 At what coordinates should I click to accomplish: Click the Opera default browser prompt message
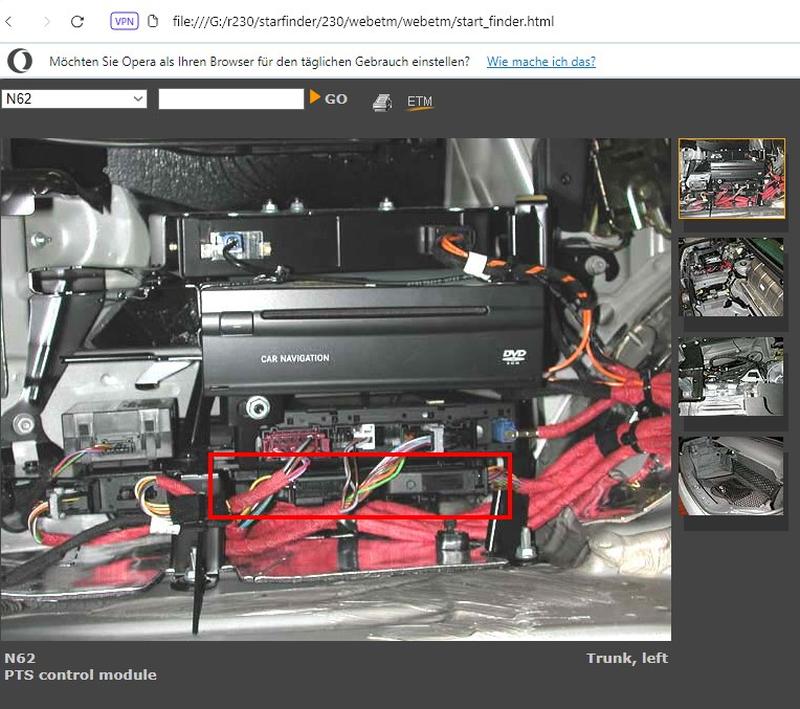click(x=259, y=62)
